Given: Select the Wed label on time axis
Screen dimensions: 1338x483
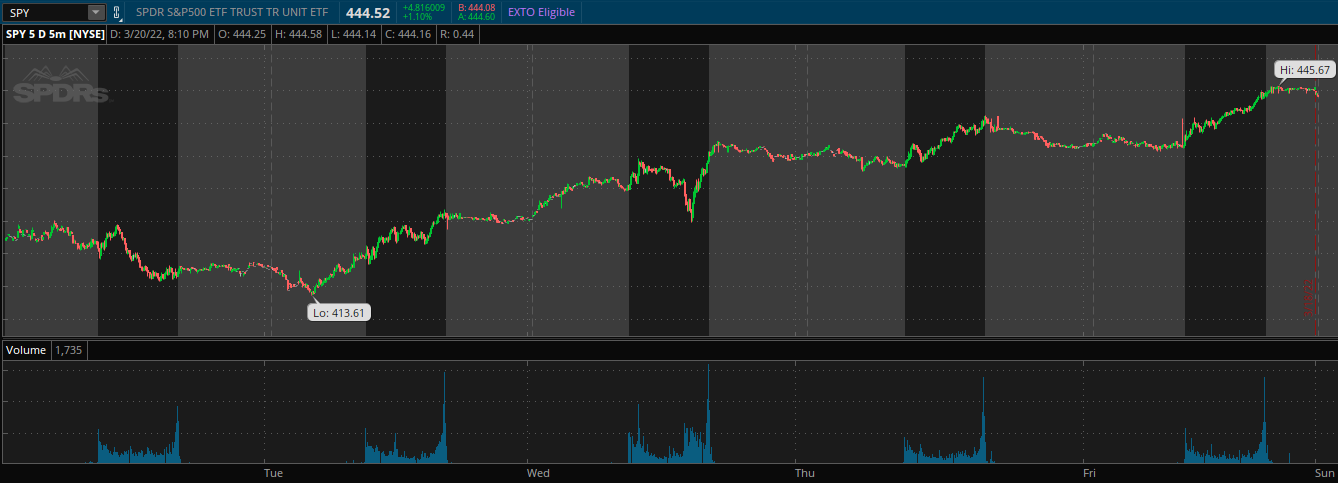Looking at the screenshot, I should [538, 472].
